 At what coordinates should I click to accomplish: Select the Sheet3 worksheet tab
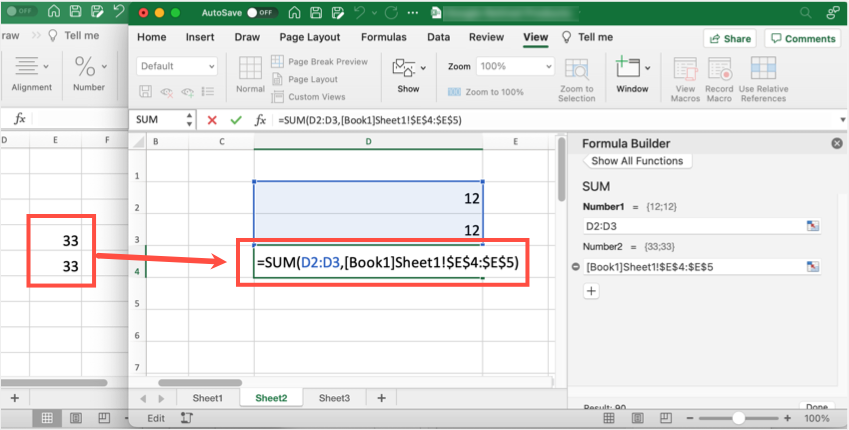(334, 398)
